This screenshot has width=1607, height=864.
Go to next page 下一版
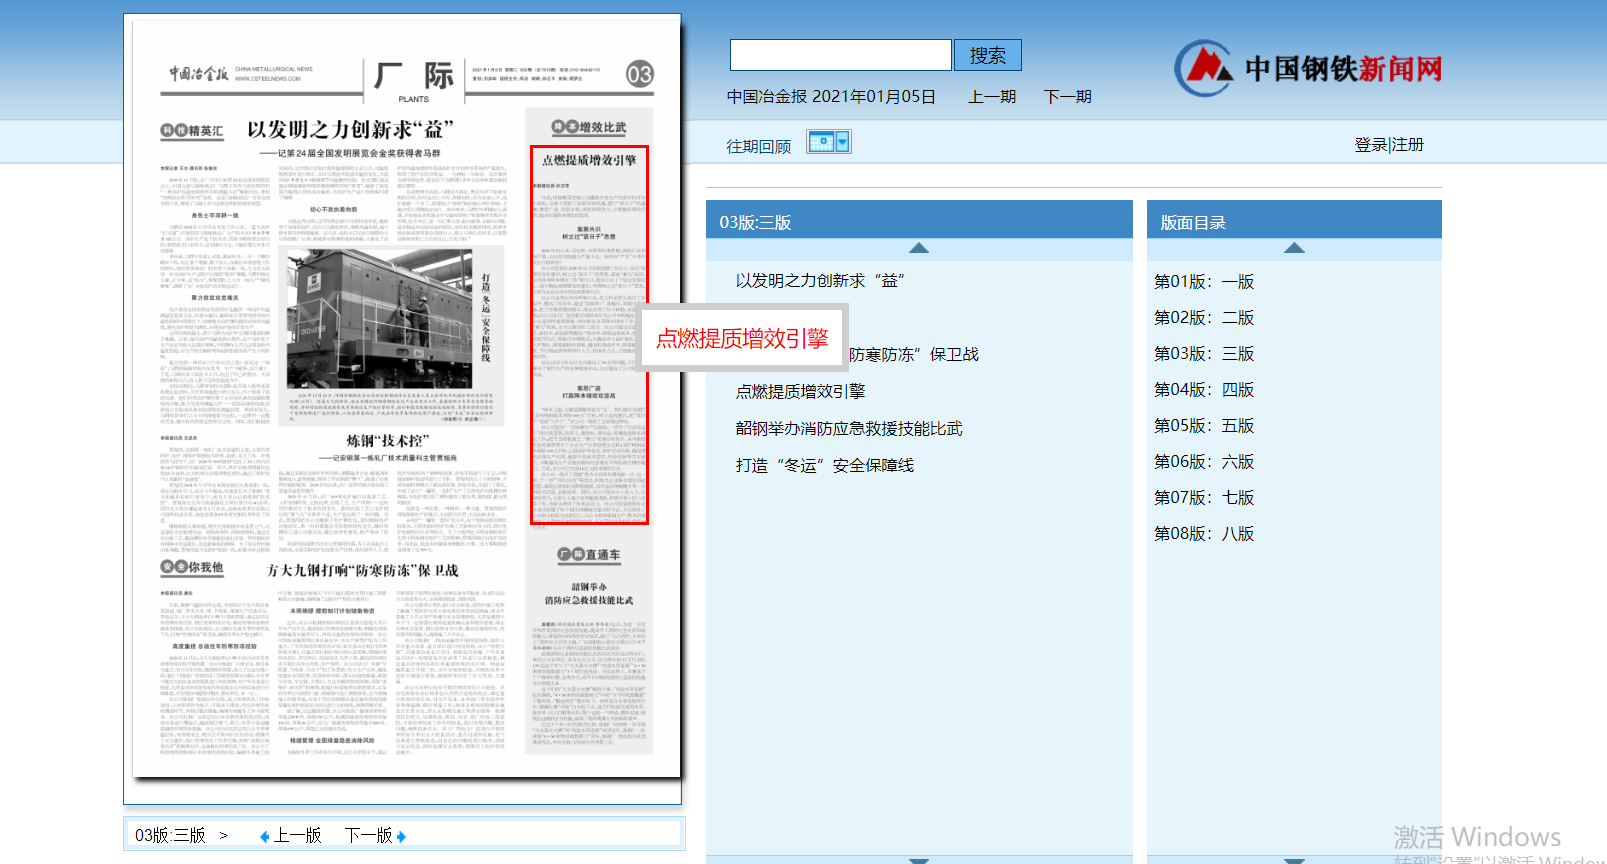coord(369,836)
